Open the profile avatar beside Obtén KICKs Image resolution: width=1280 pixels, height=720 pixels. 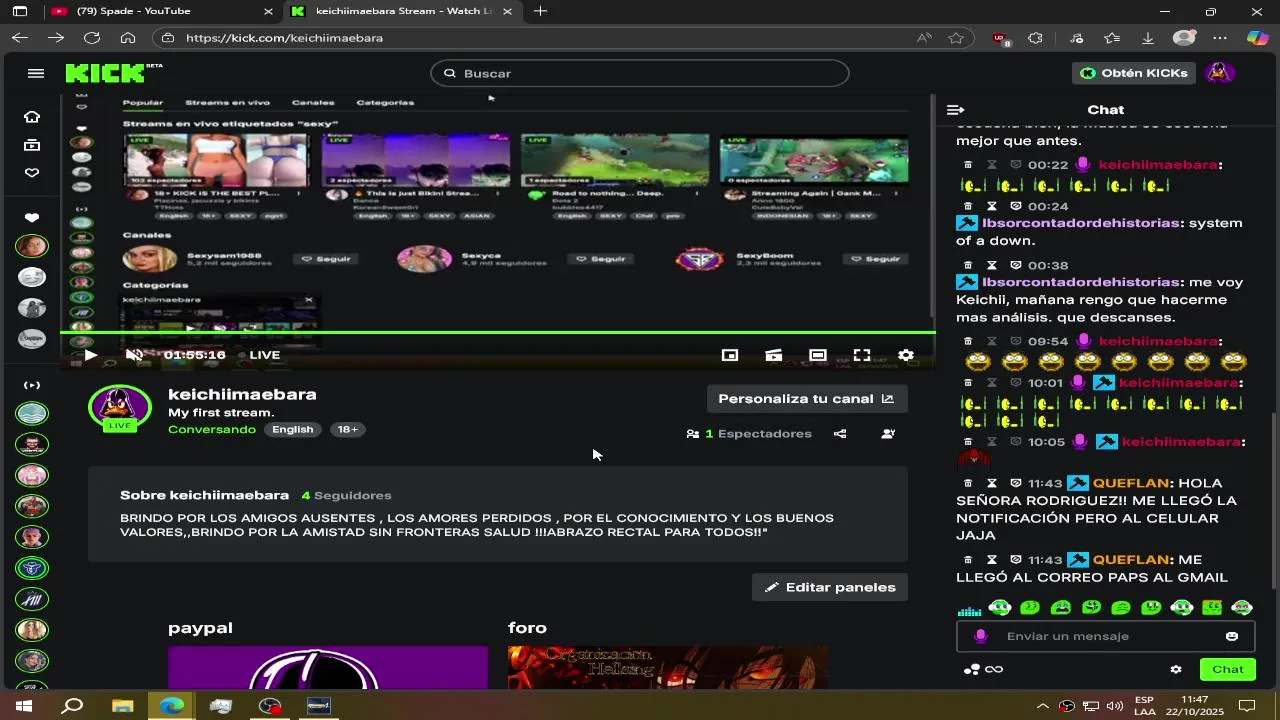(1218, 73)
